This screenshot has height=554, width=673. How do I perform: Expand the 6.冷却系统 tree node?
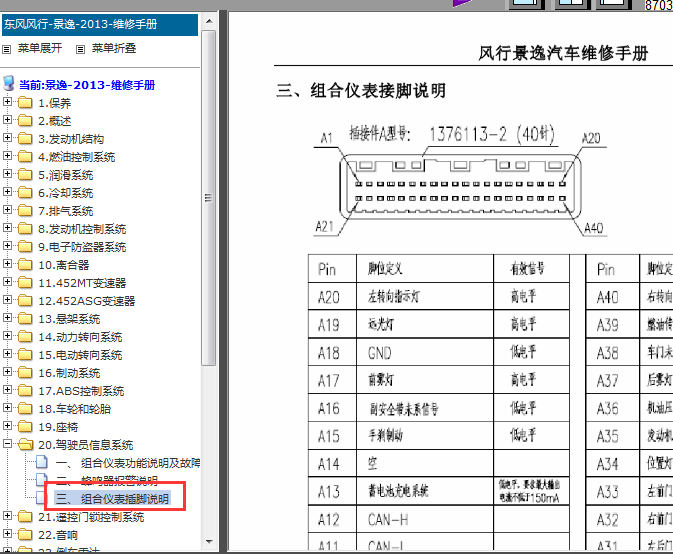tap(7, 192)
